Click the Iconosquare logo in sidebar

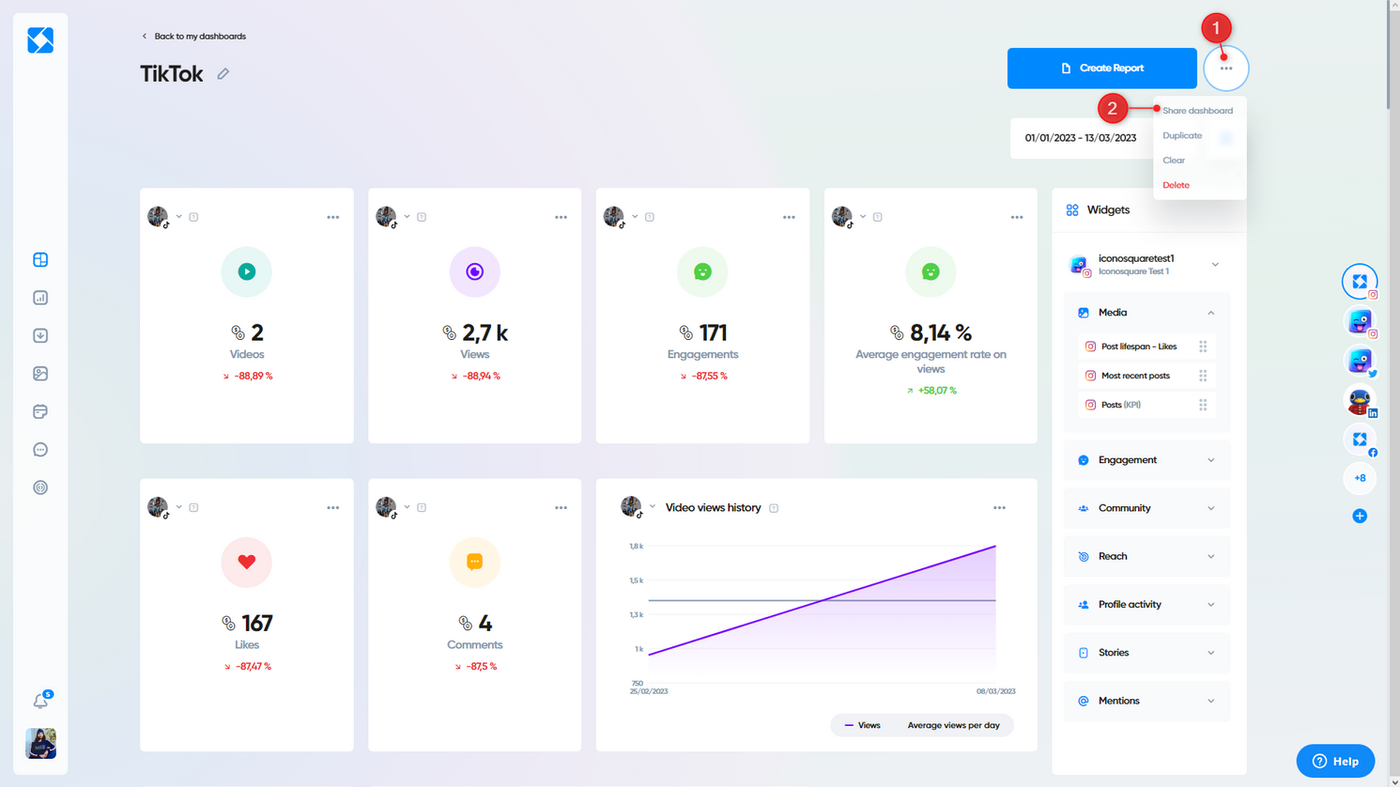(x=40, y=40)
